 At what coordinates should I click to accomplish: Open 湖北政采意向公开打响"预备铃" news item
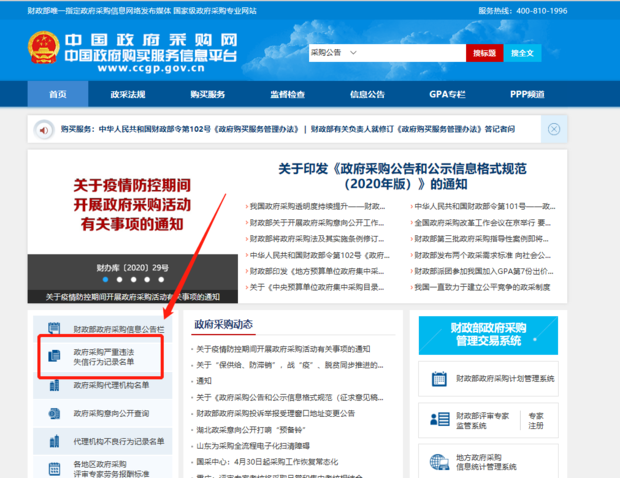(251, 430)
